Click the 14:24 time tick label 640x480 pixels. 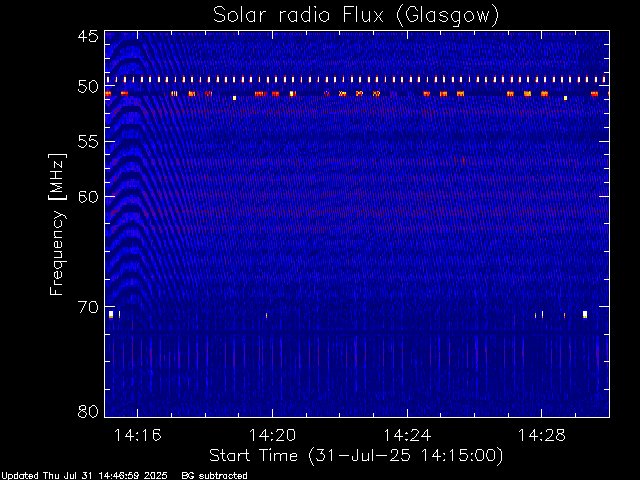pos(407,435)
